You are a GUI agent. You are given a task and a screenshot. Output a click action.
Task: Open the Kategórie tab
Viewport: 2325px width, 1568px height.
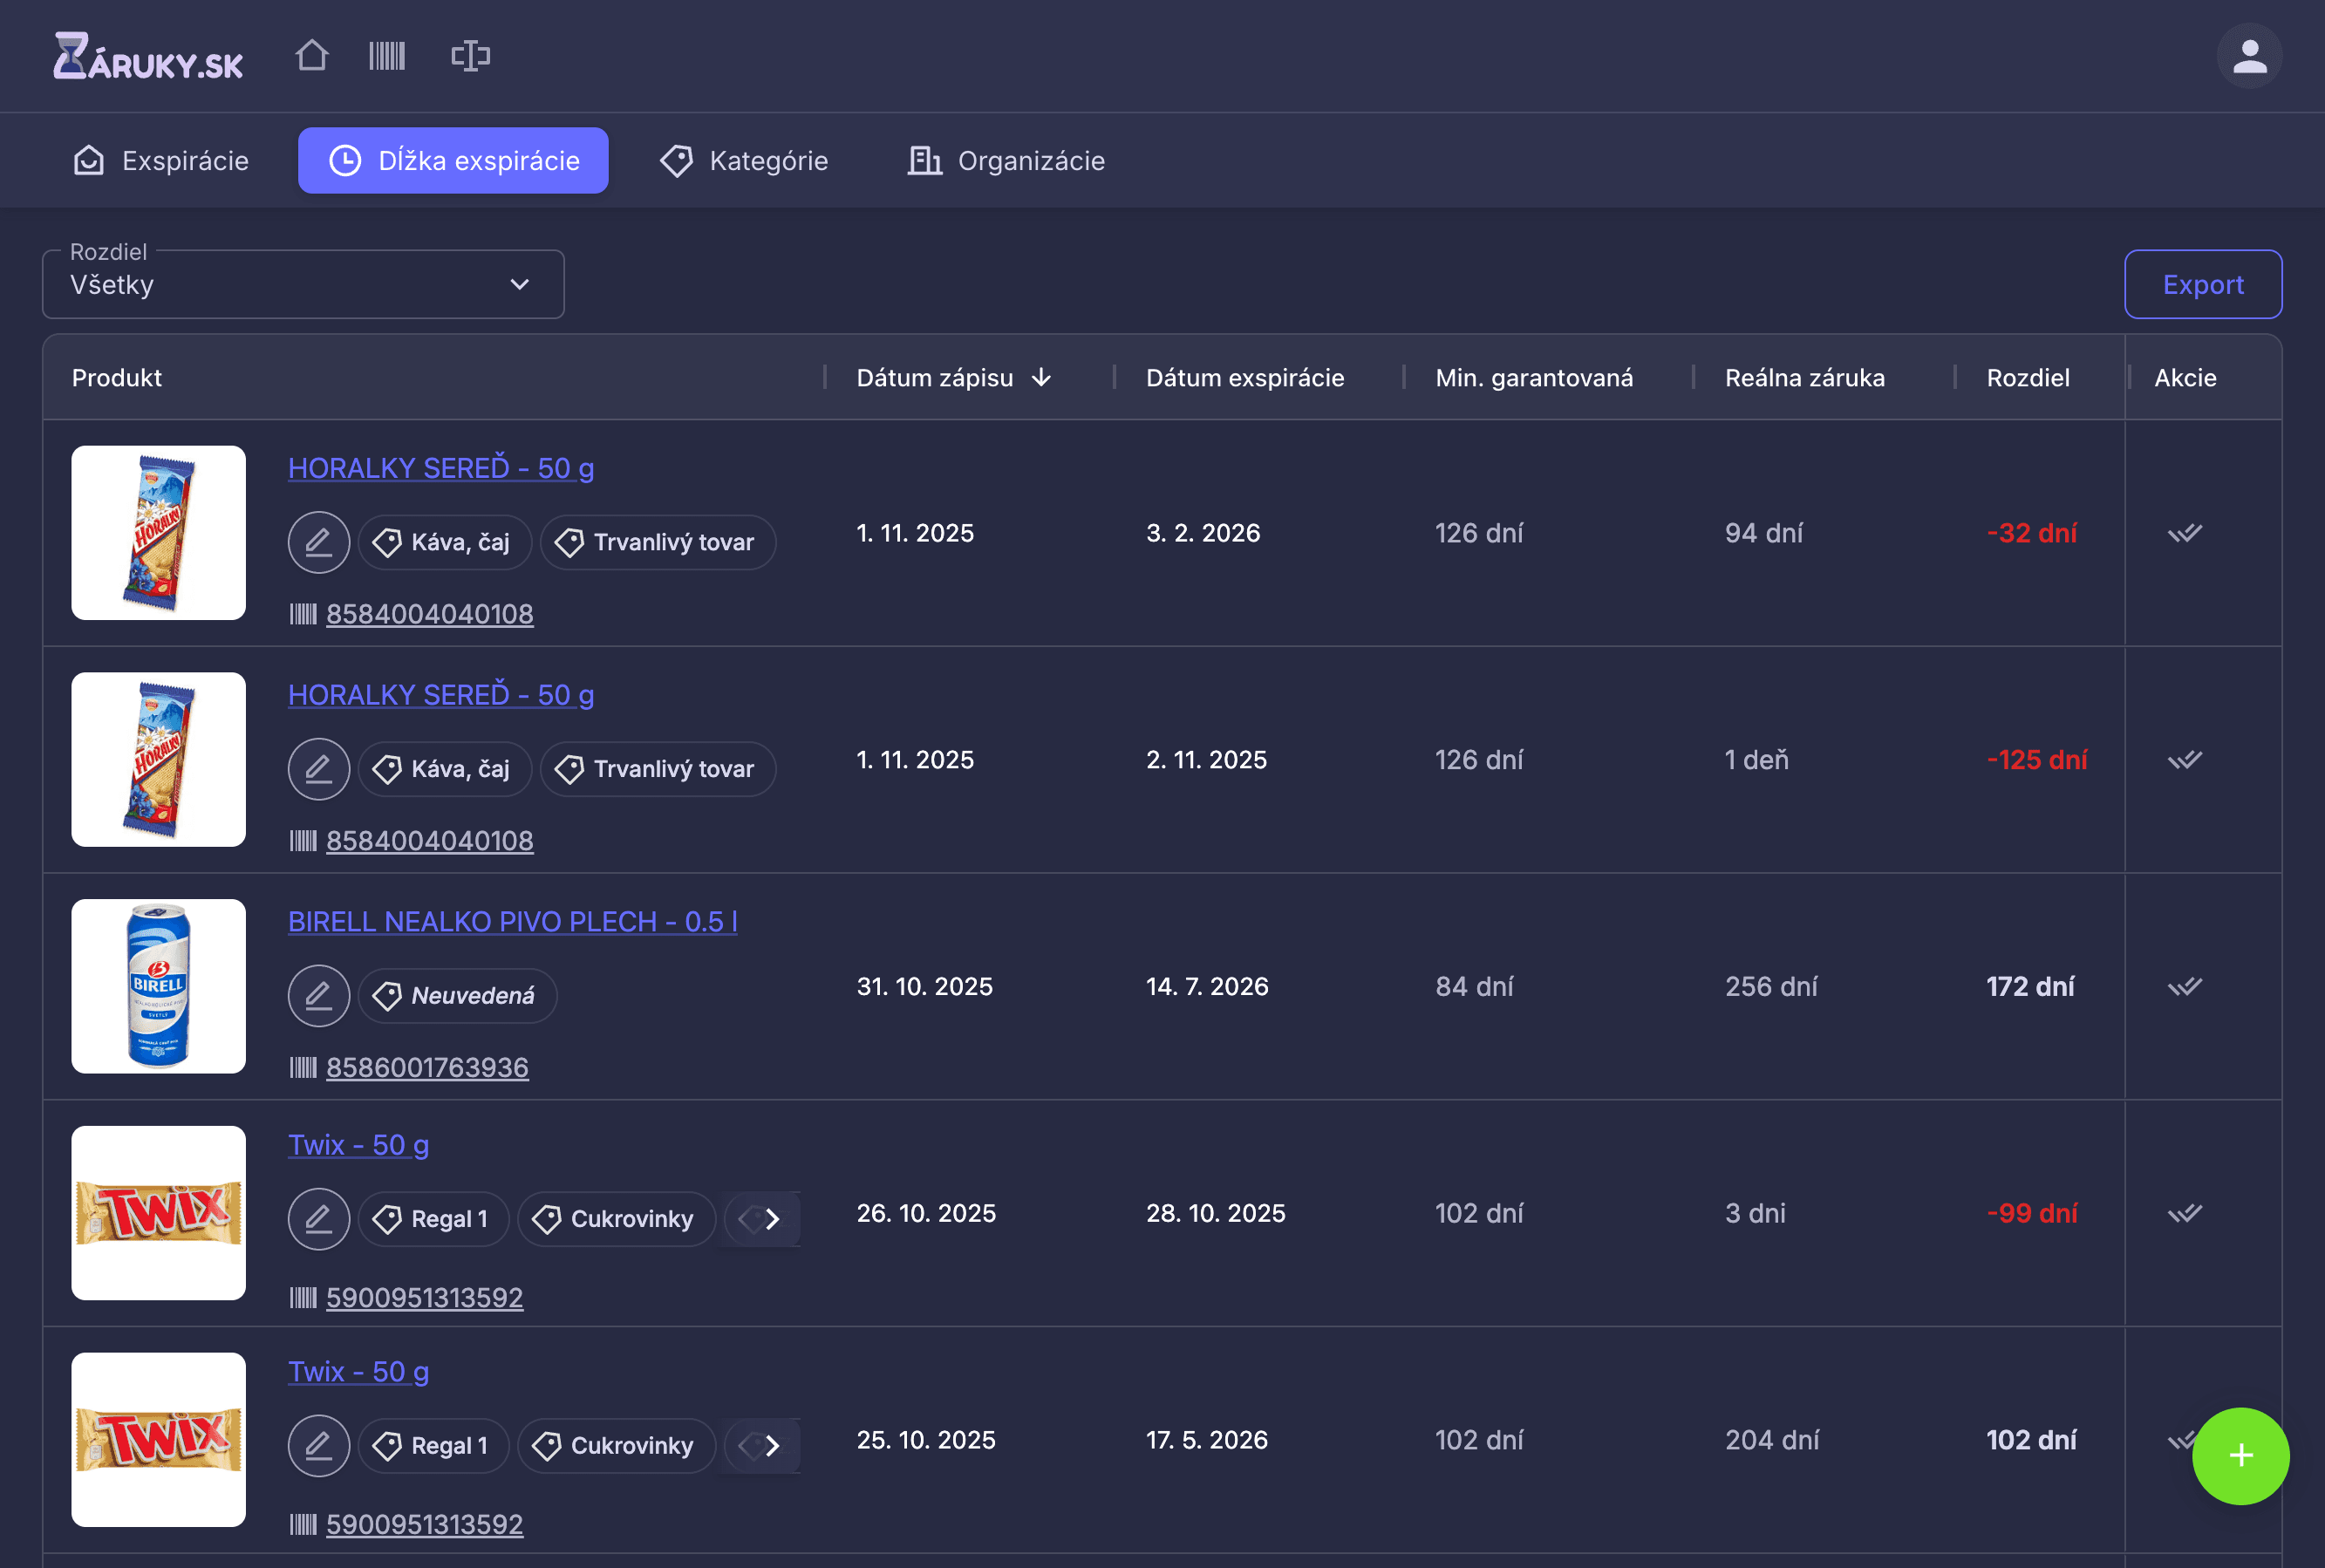tap(744, 160)
